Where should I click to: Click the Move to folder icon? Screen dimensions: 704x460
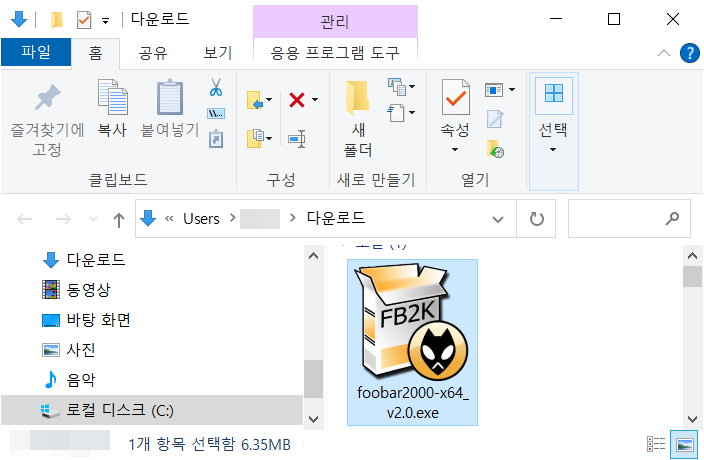255,100
